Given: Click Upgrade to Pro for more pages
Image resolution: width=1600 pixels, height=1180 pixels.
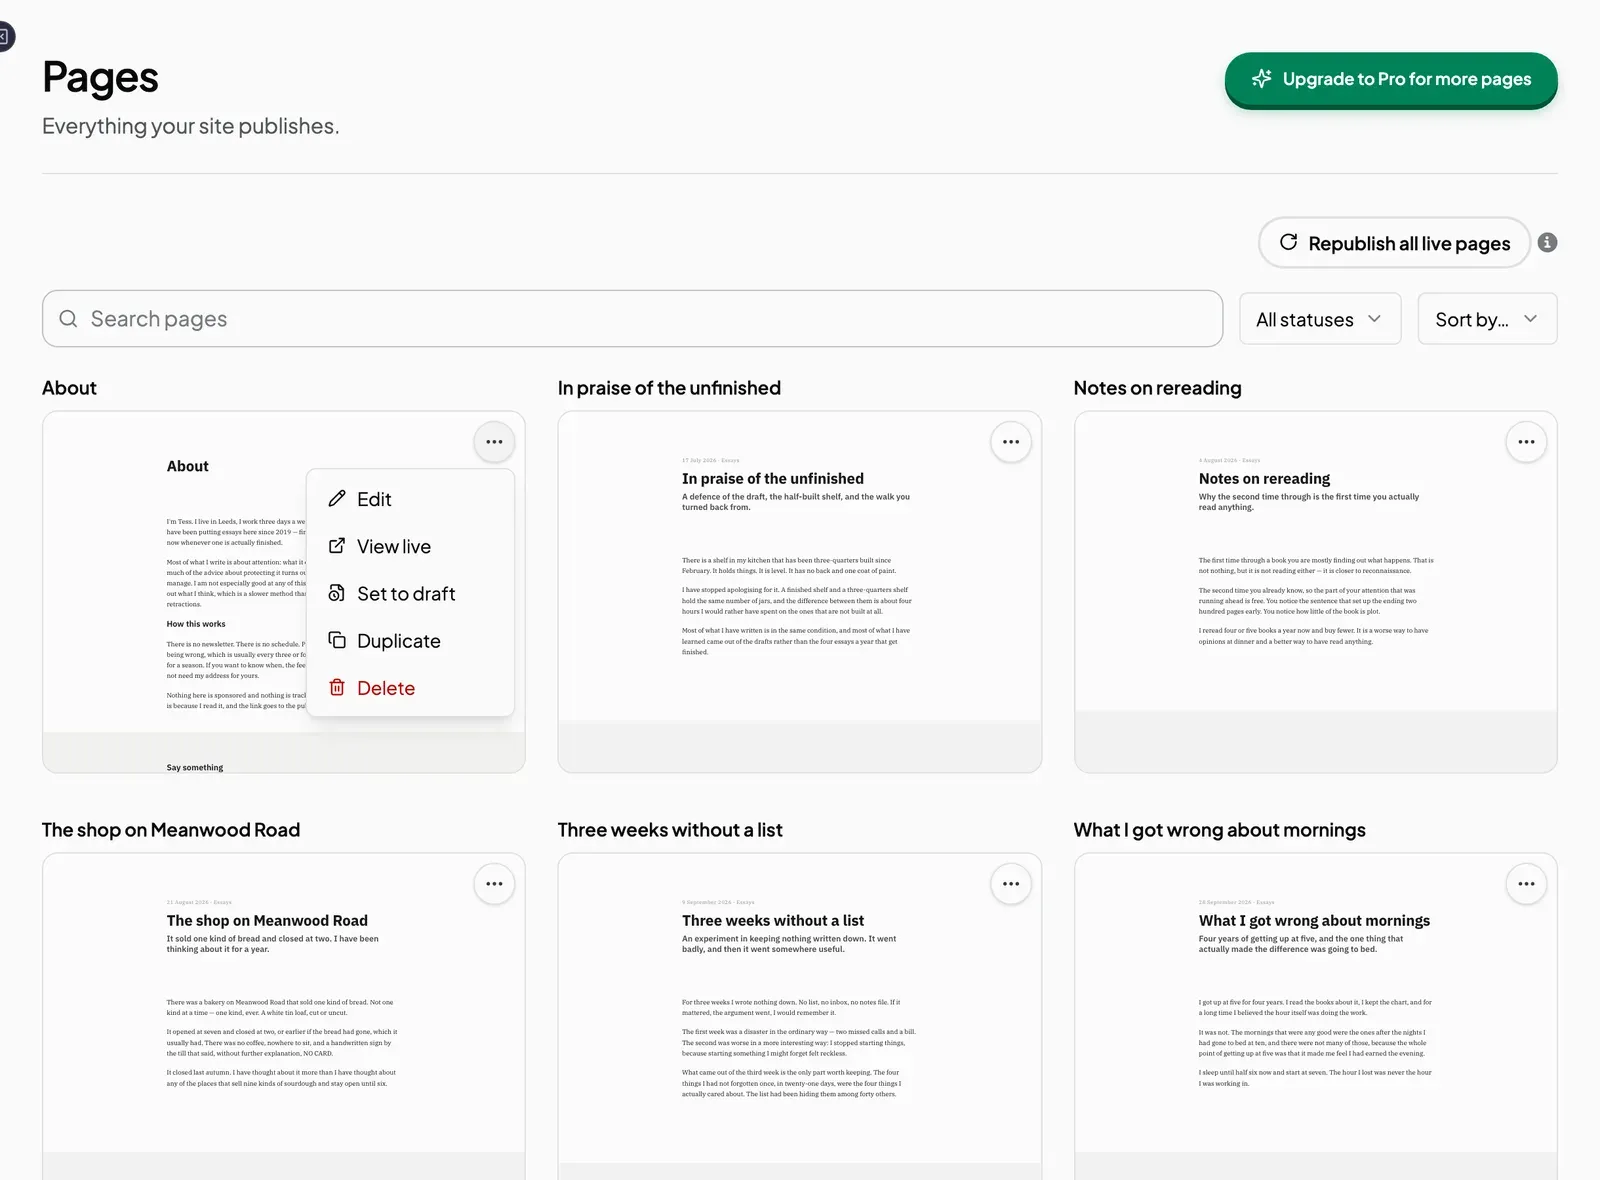Looking at the screenshot, I should coord(1391,79).
